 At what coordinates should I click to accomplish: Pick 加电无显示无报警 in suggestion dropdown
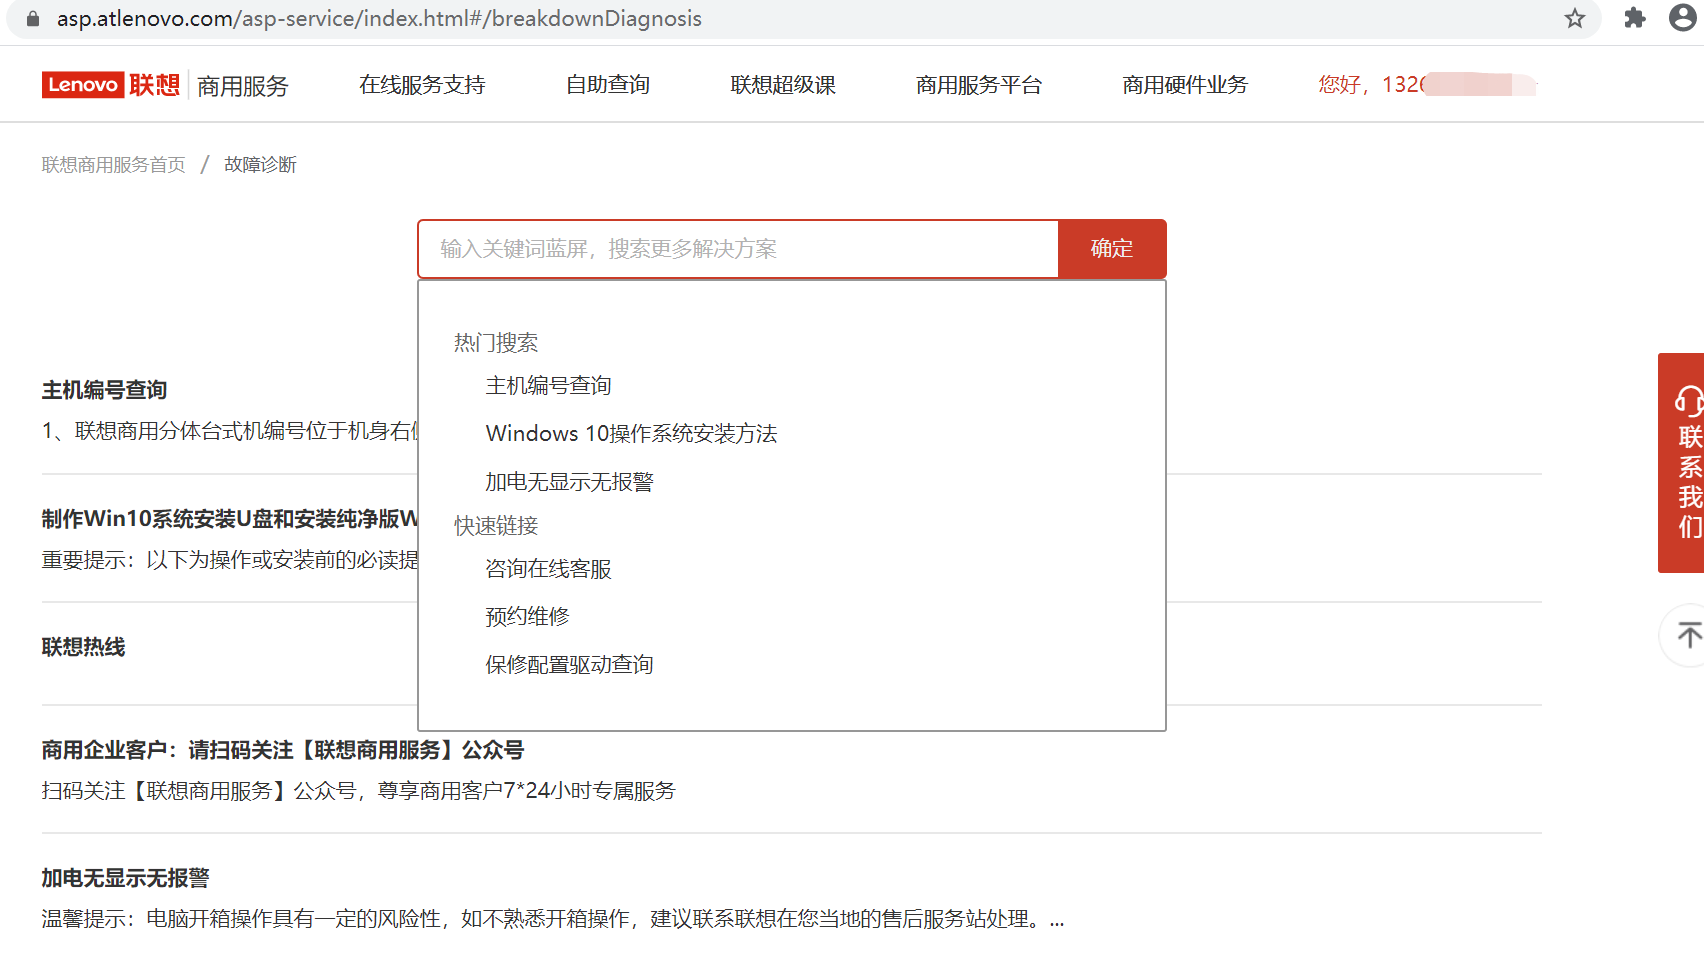(x=569, y=482)
